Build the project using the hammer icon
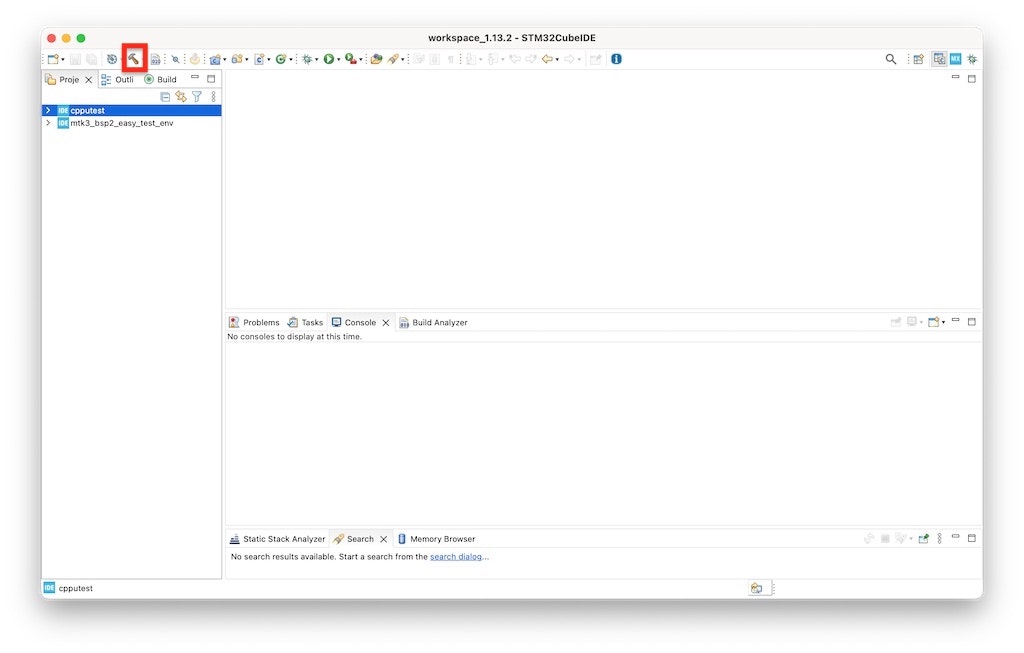 click(135, 59)
